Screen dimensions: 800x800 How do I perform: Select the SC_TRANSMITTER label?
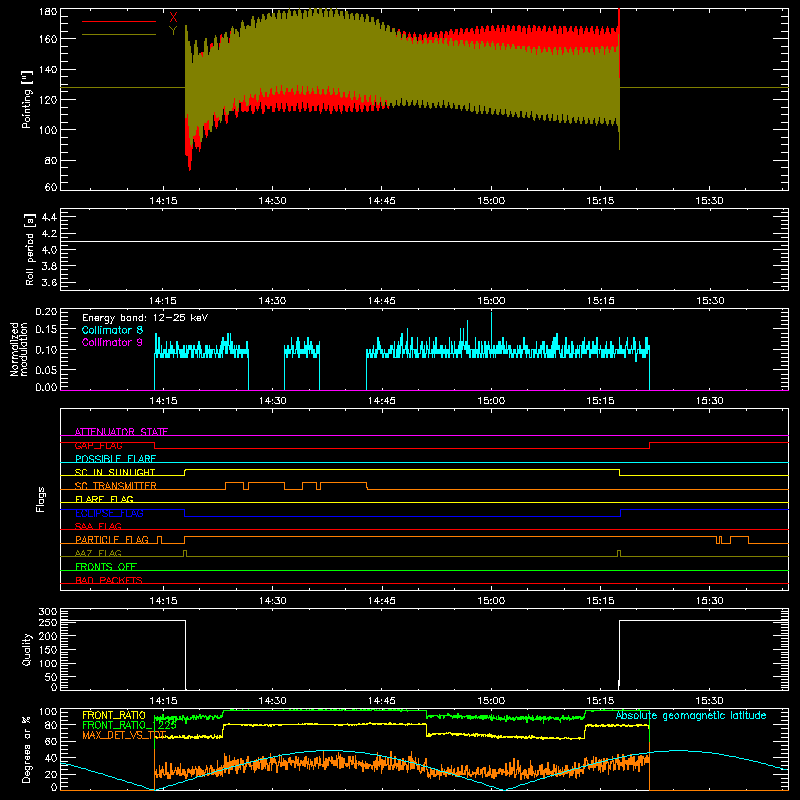[115, 486]
